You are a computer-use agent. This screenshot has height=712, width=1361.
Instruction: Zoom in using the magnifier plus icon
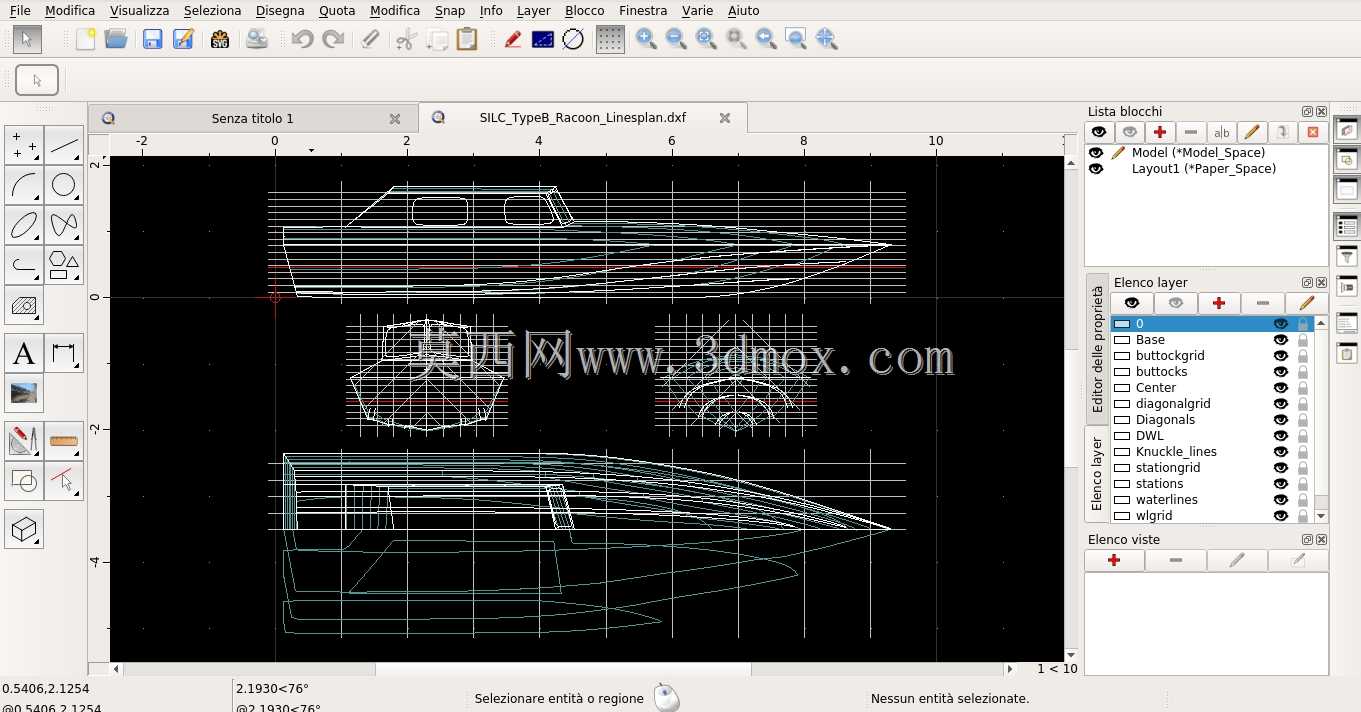646,39
